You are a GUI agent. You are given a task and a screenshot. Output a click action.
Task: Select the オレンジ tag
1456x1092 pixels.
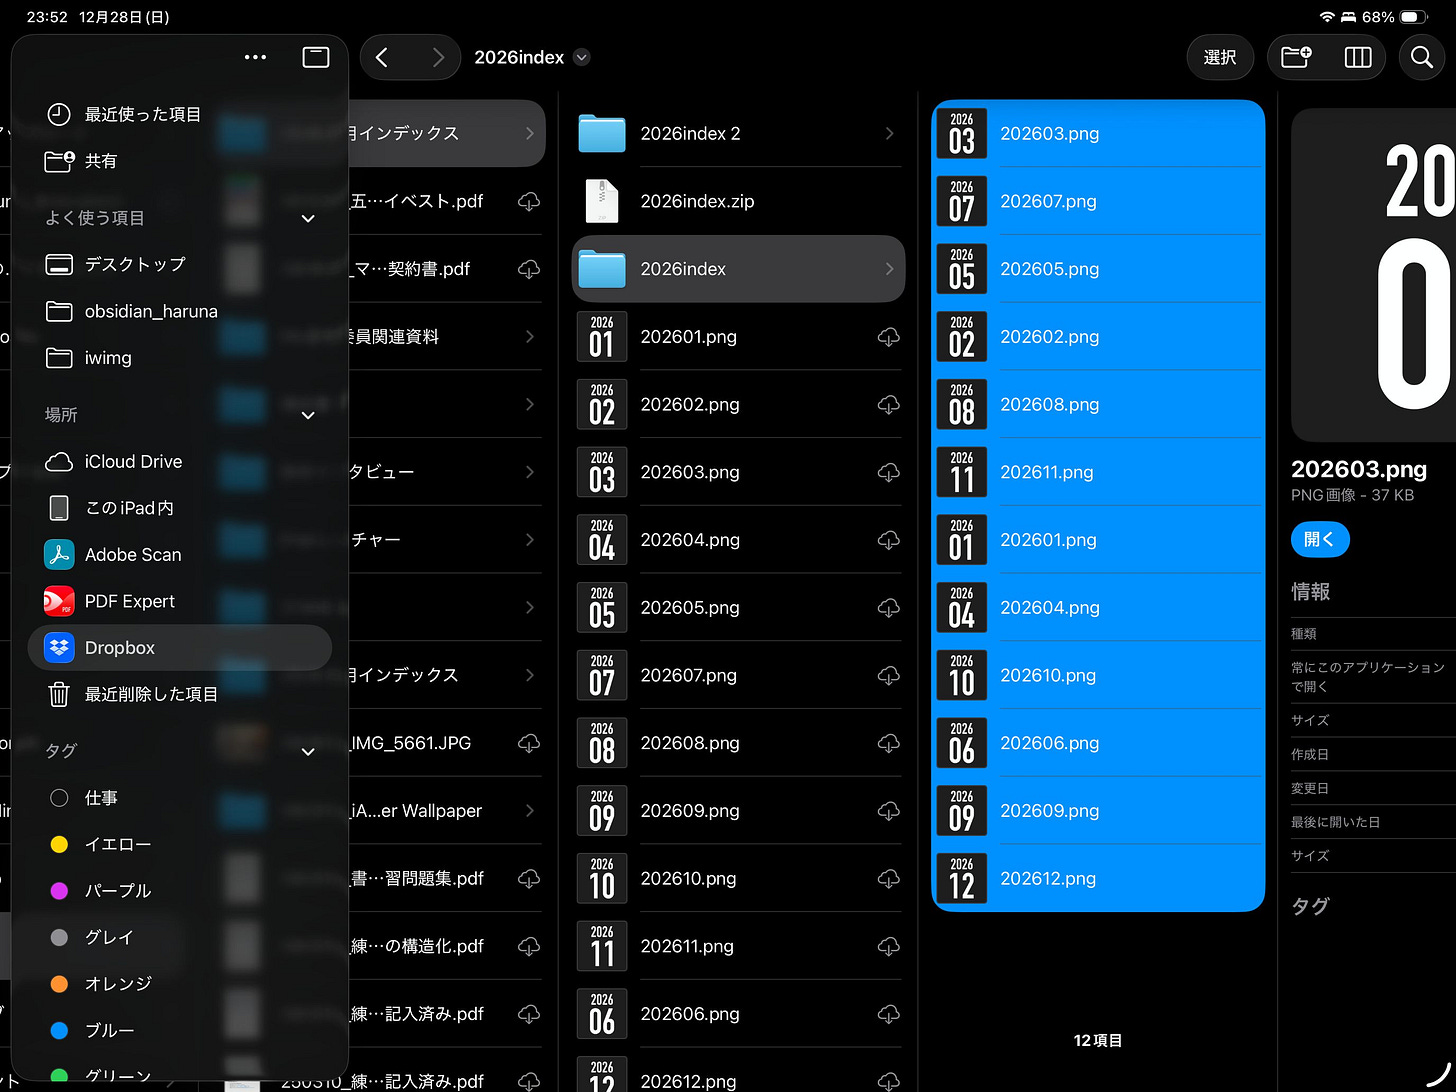(x=180, y=983)
